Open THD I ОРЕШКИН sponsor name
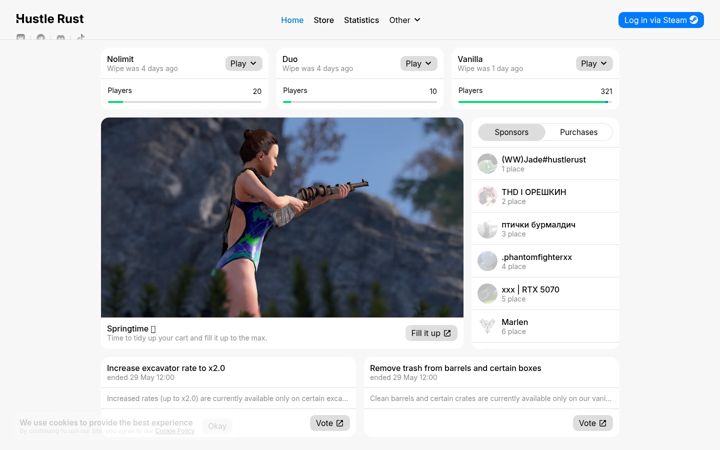 click(x=534, y=192)
